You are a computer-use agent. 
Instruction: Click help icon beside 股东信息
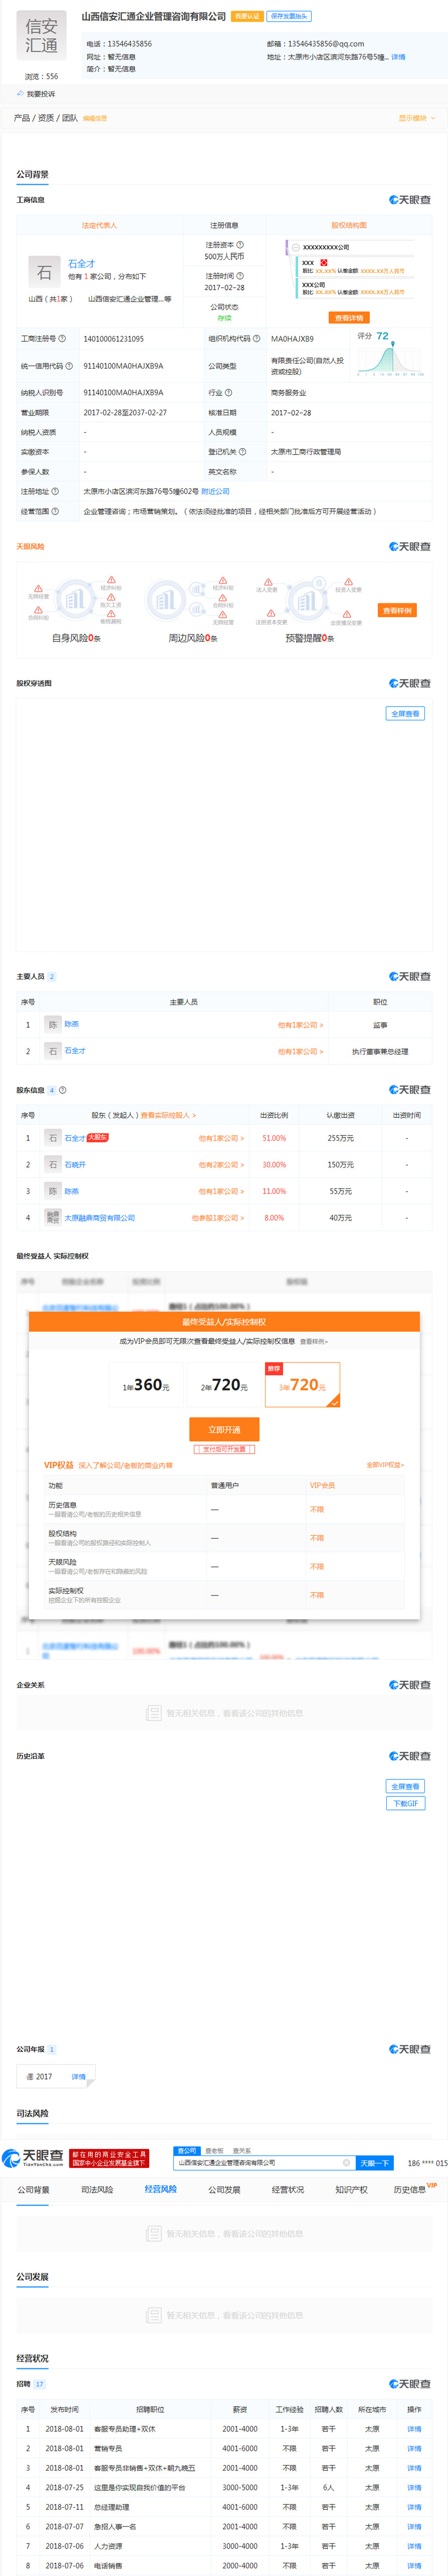click(63, 1090)
